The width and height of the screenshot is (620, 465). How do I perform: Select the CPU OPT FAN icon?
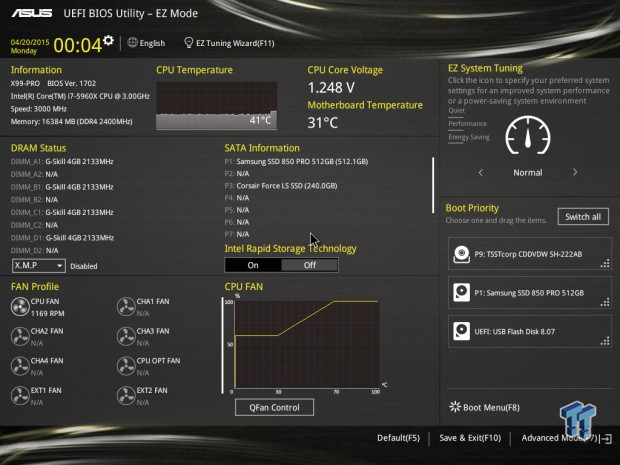click(x=126, y=366)
